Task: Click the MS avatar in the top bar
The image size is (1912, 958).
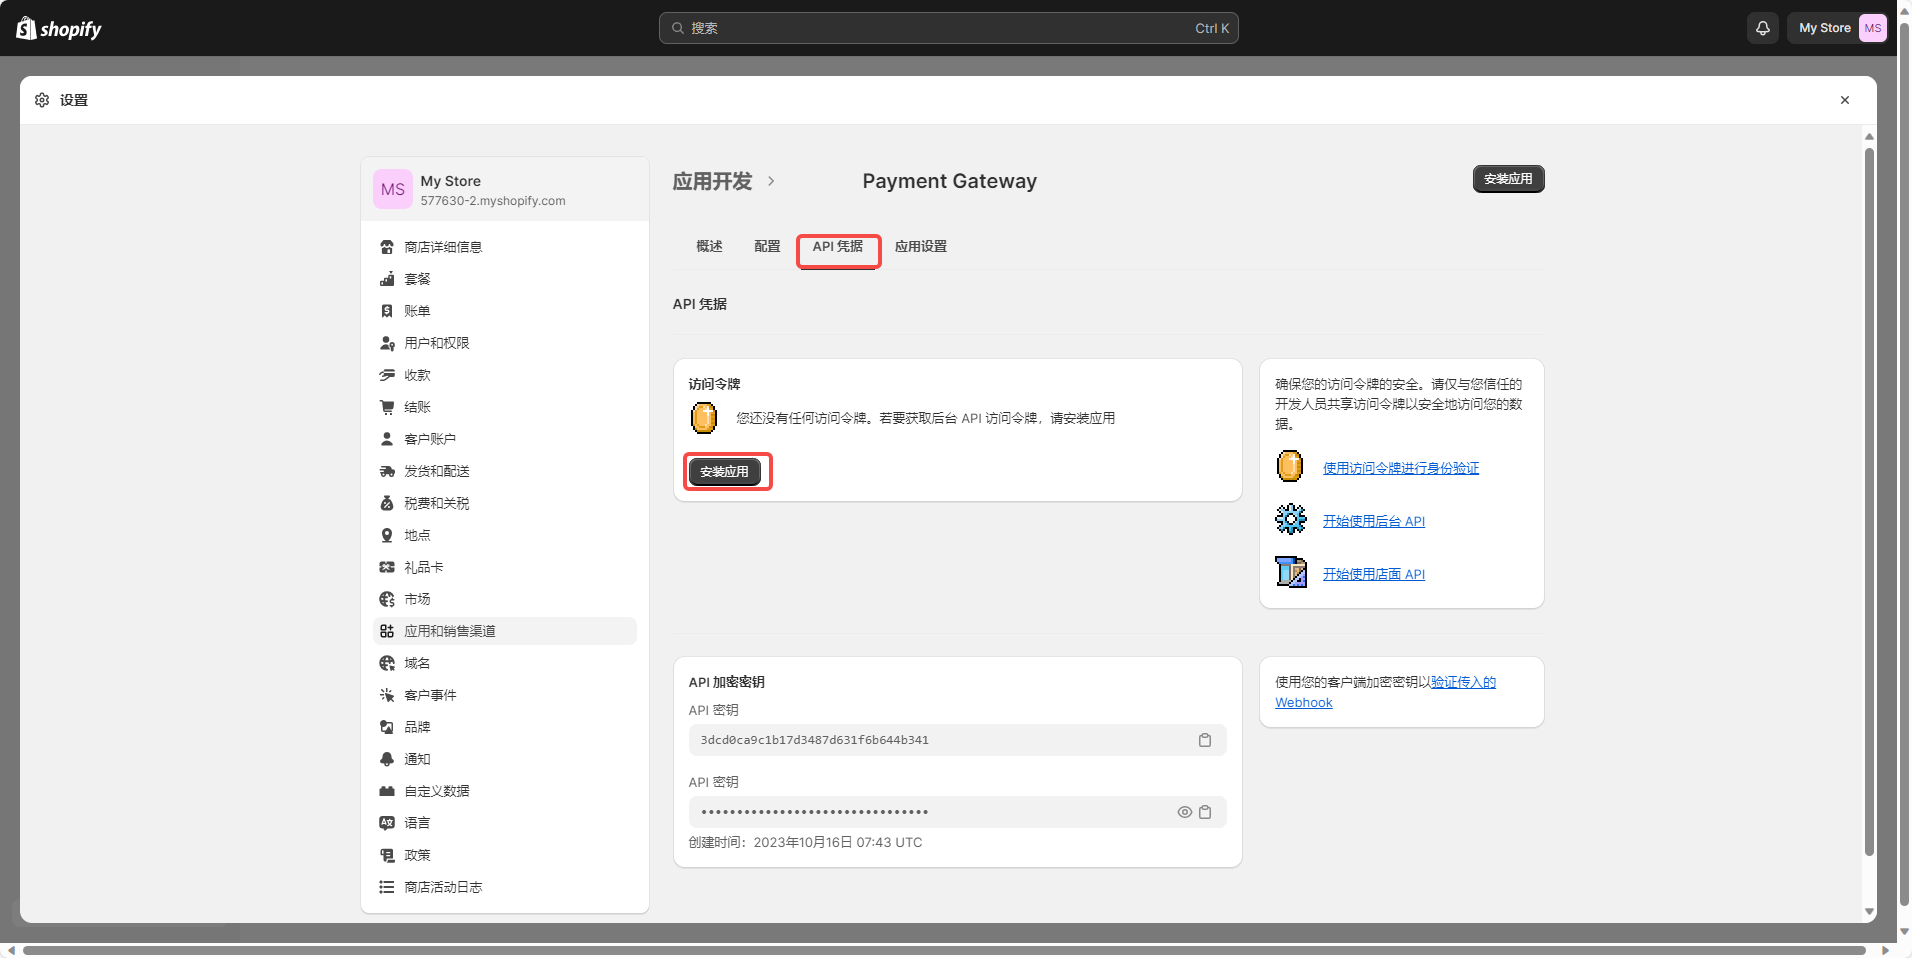Action: 1873,28
